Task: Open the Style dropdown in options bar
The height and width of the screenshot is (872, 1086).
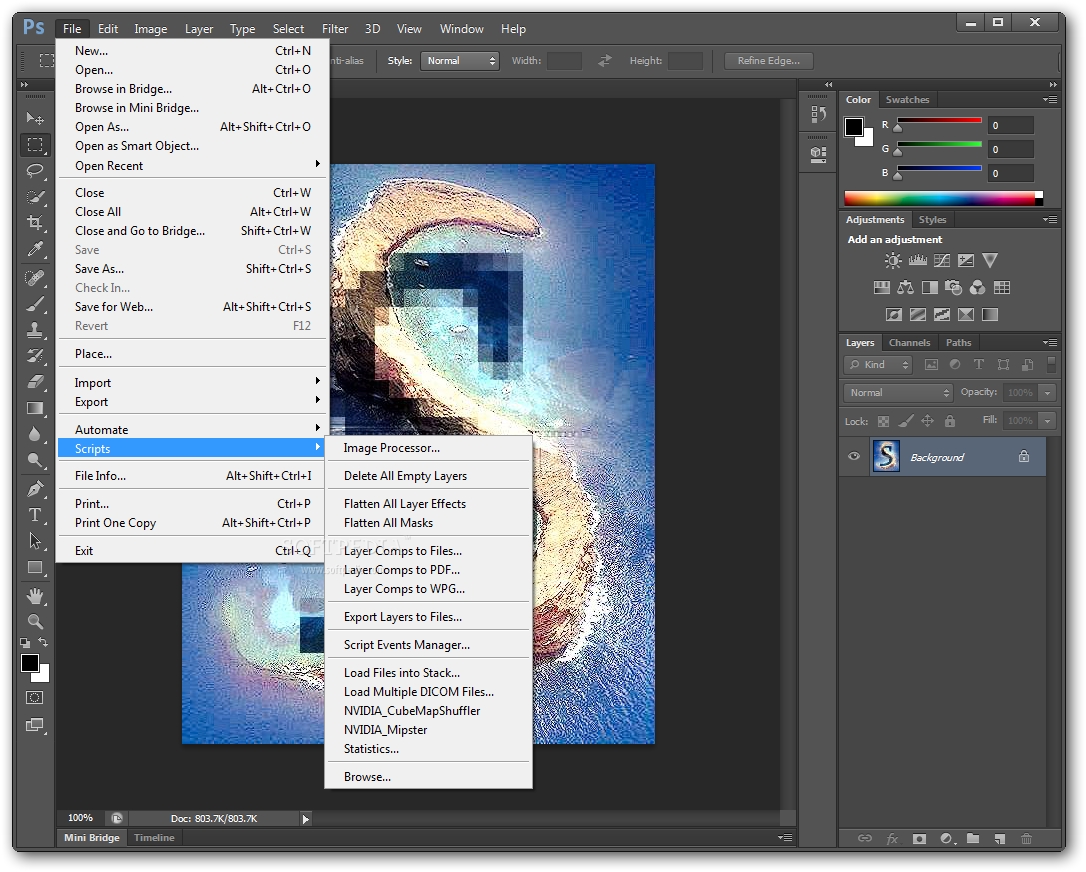Action: tap(459, 61)
